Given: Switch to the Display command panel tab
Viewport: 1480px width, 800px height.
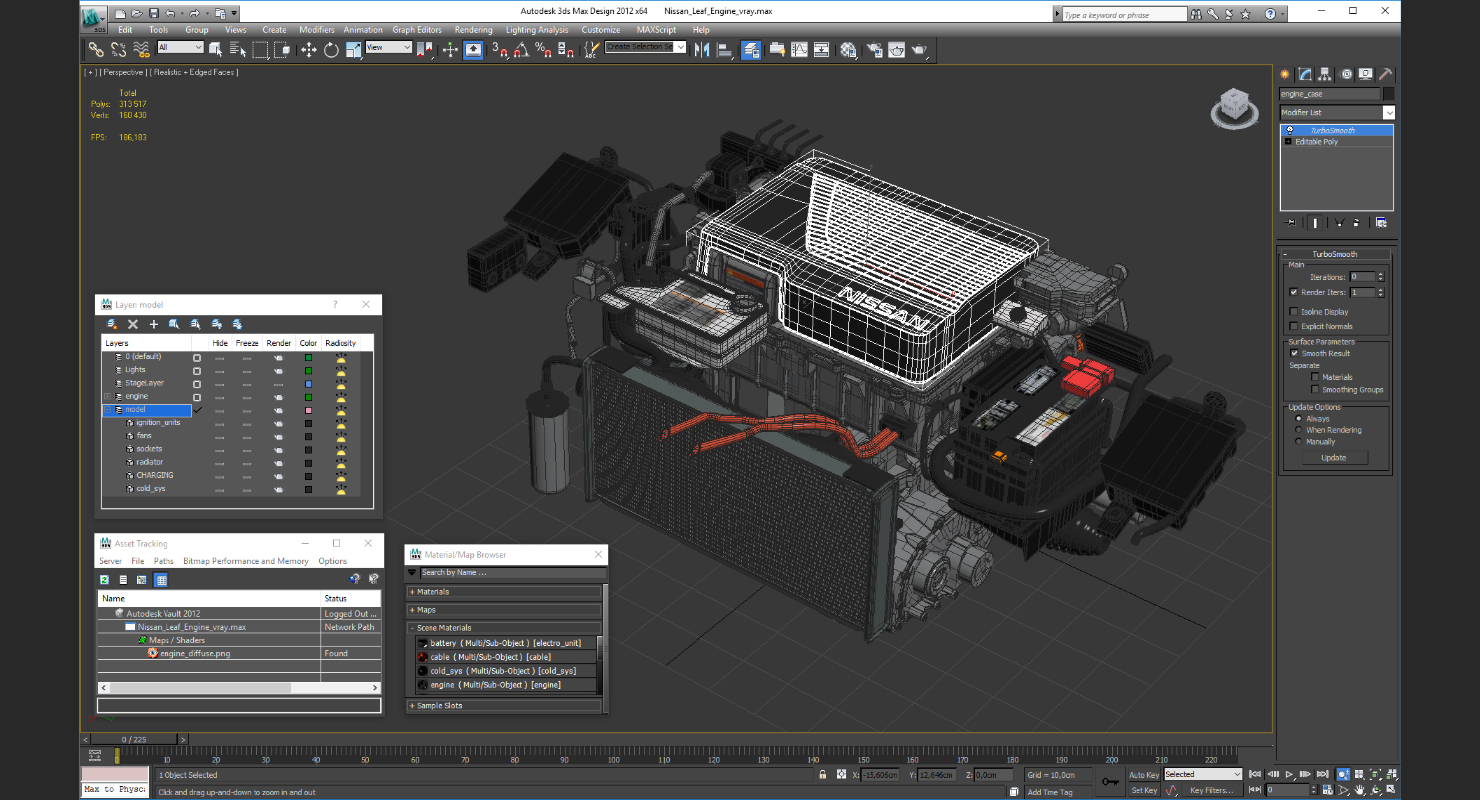Looking at the screenshot, I should tap(1366, 74).
